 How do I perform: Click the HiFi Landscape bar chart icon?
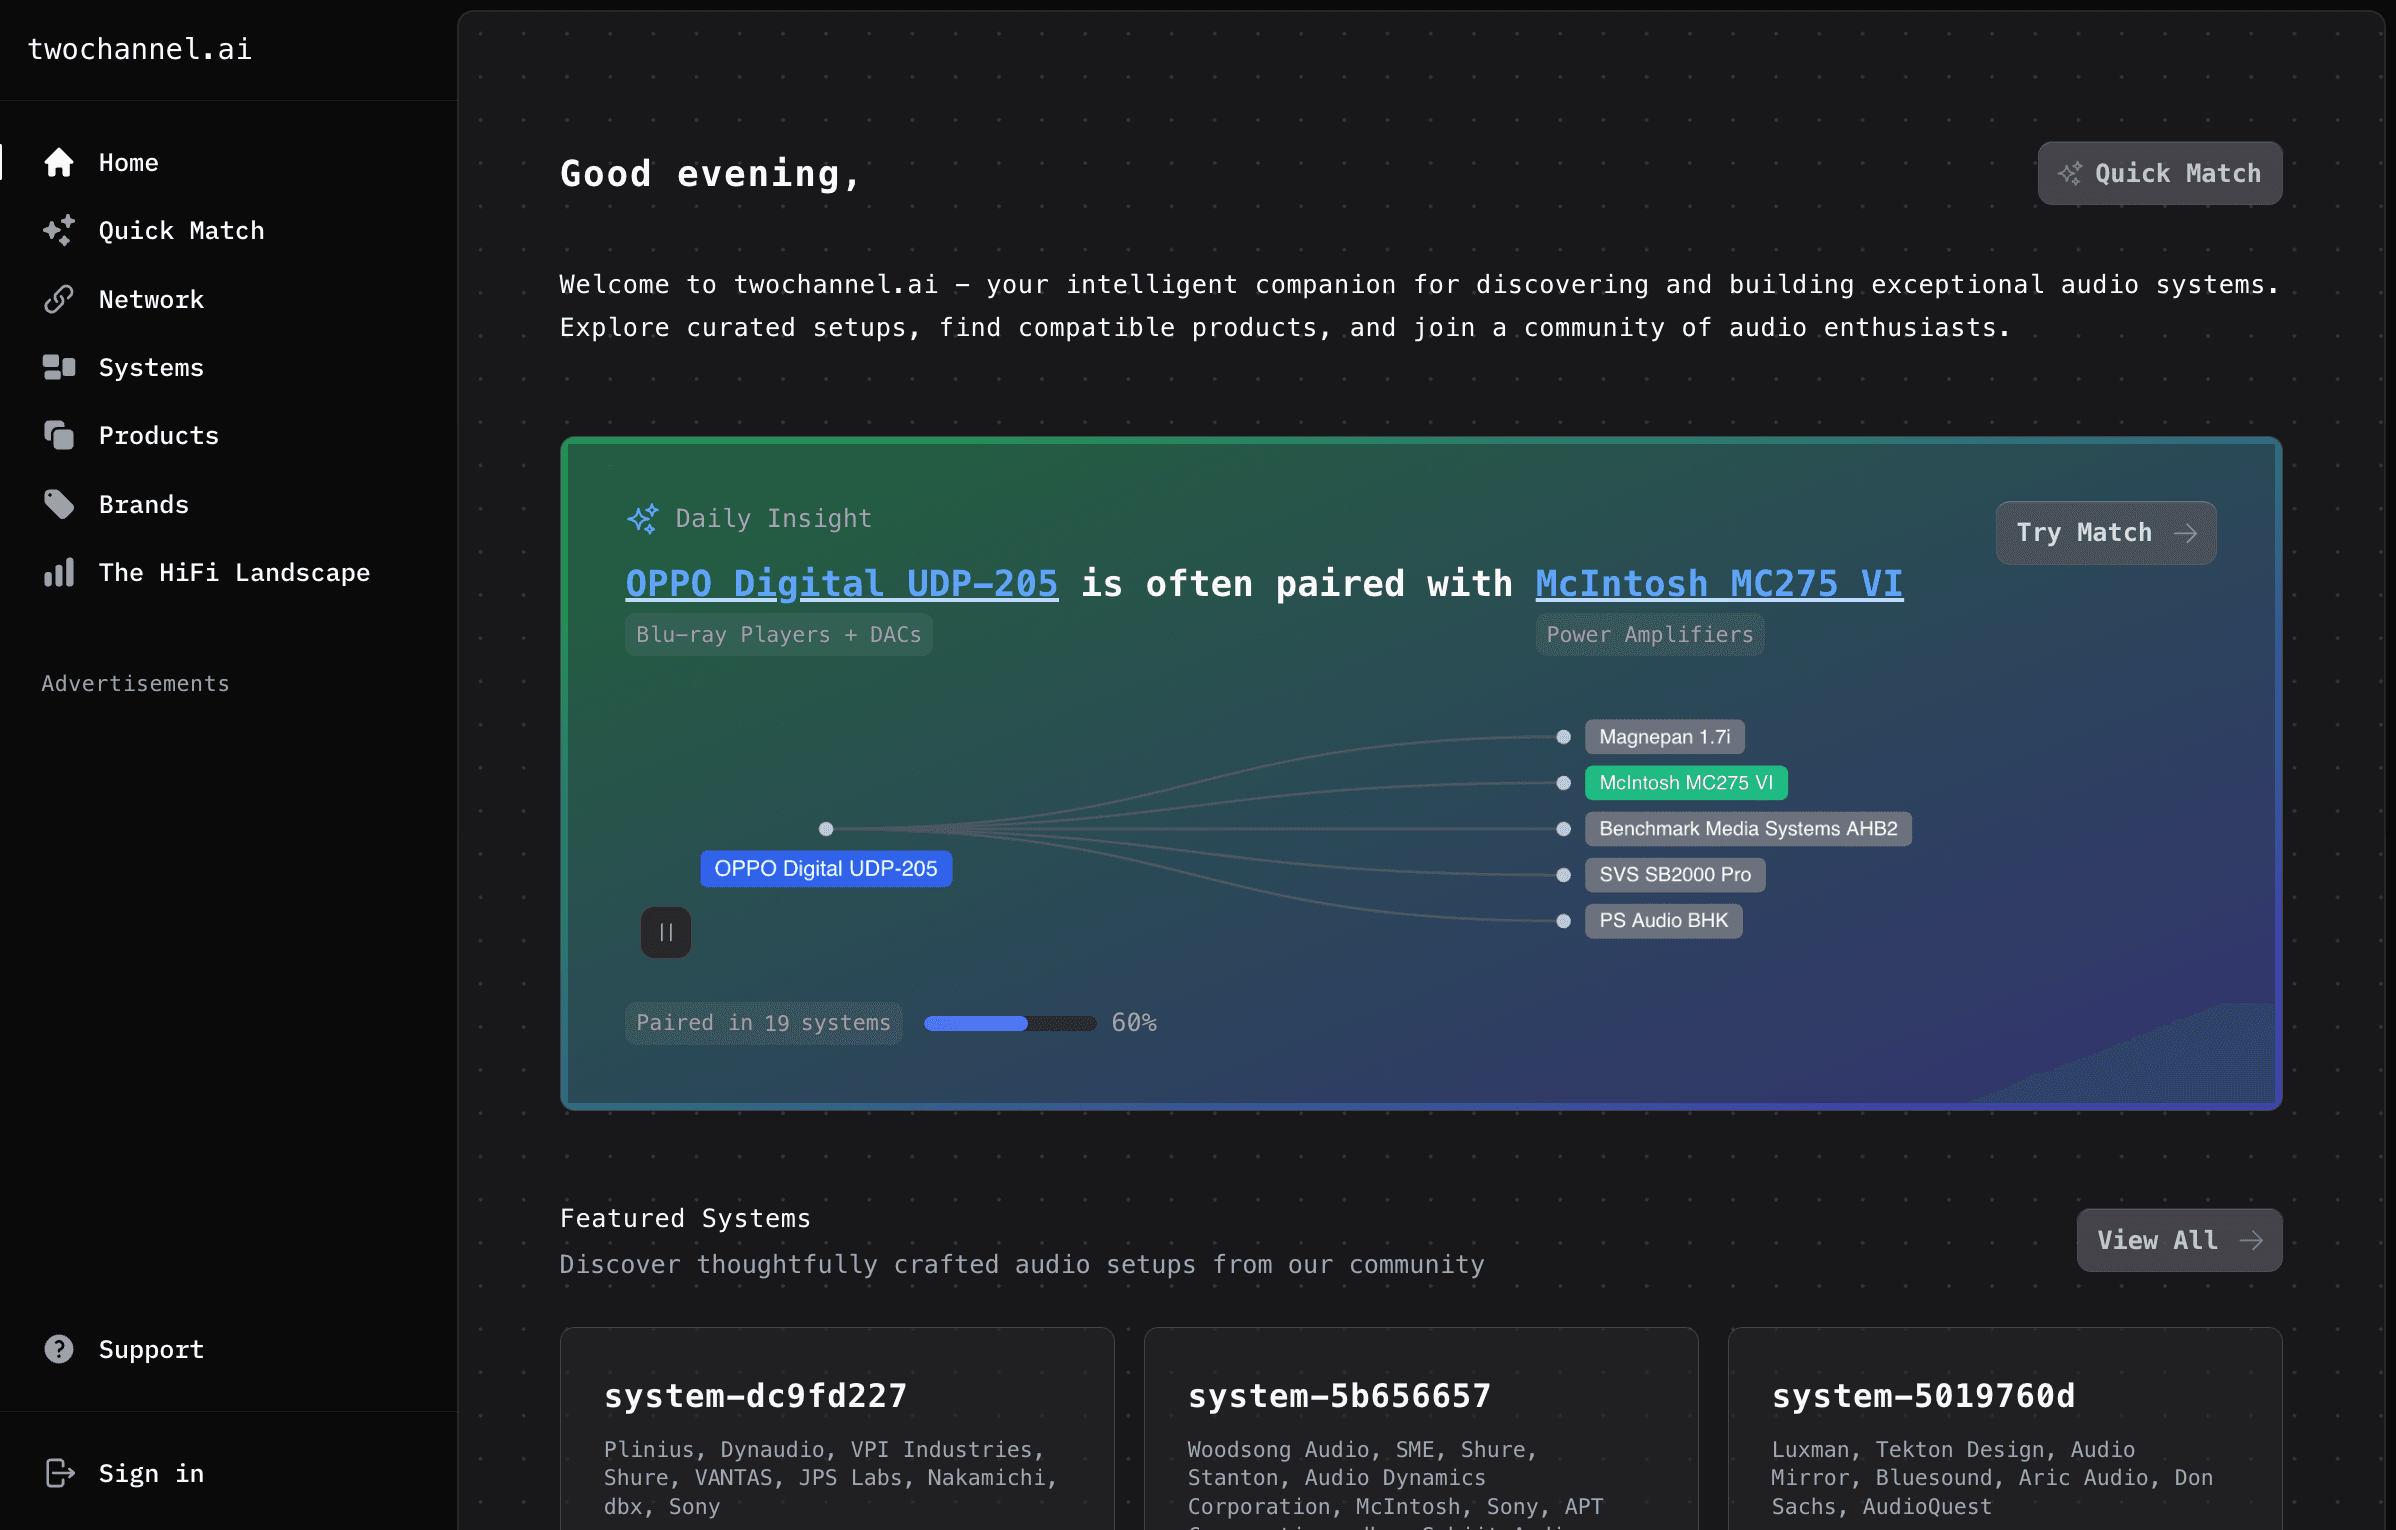(59, 573)
